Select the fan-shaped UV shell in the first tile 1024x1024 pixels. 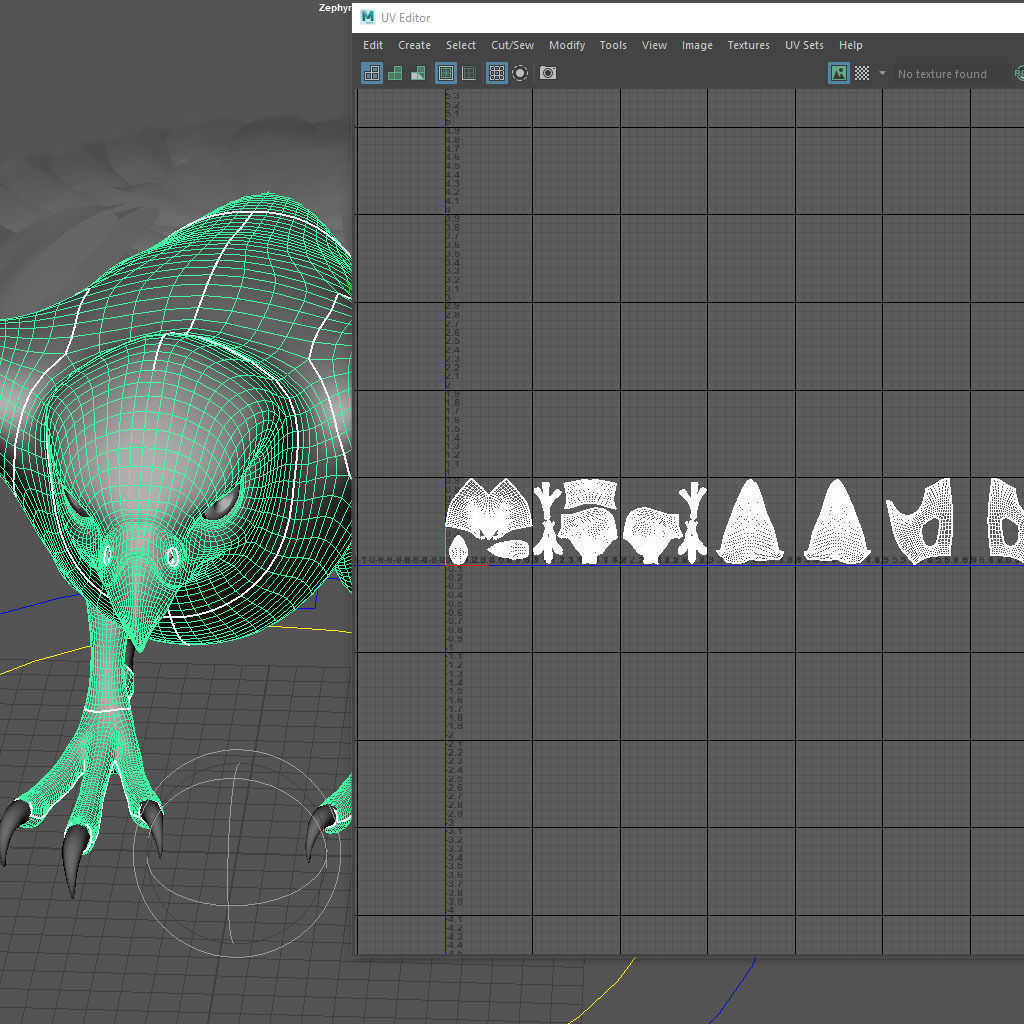tap(488, 508)
